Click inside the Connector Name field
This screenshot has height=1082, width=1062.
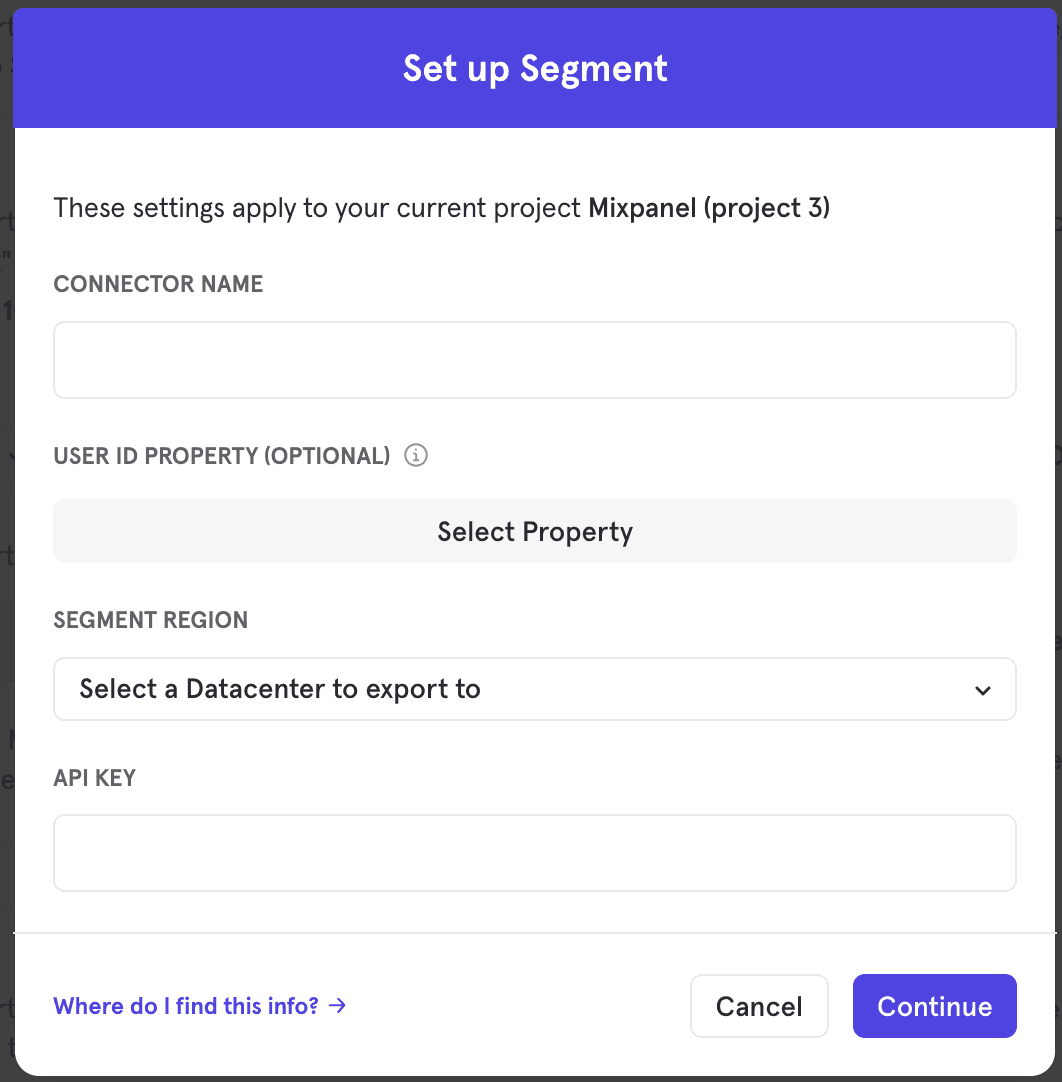click(535, 360)
